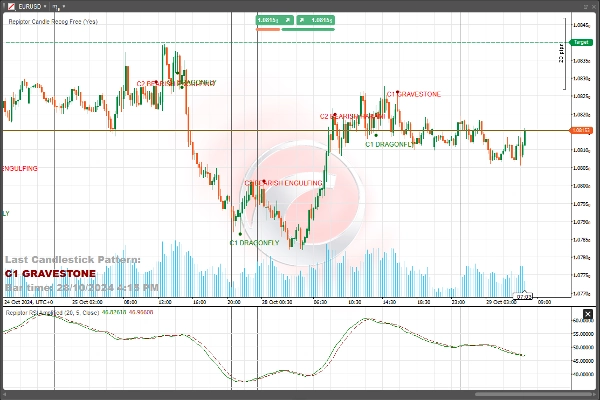Click the sell price button

[x=268, y=19]
